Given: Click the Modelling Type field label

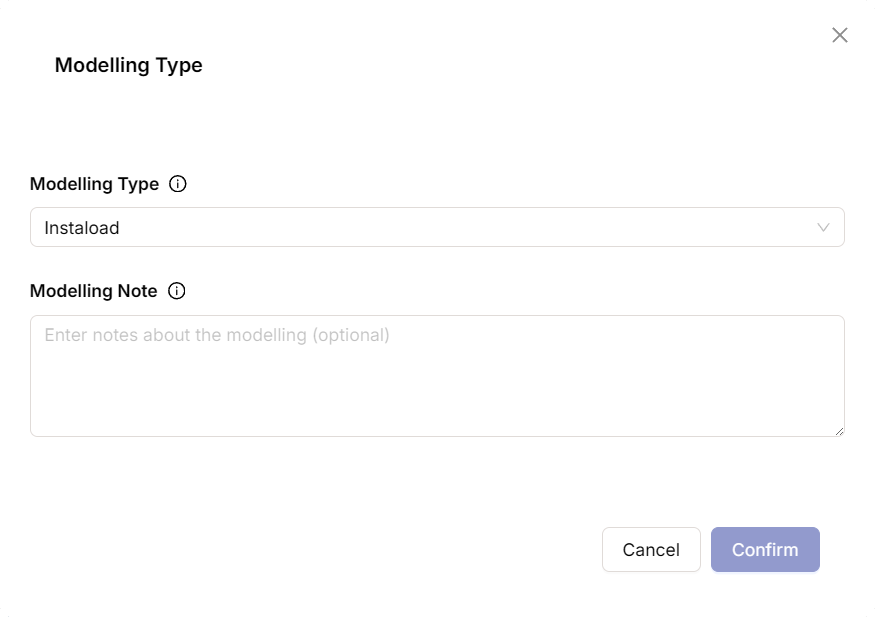Looking at the screenshot, I should (x=94, y=184).
